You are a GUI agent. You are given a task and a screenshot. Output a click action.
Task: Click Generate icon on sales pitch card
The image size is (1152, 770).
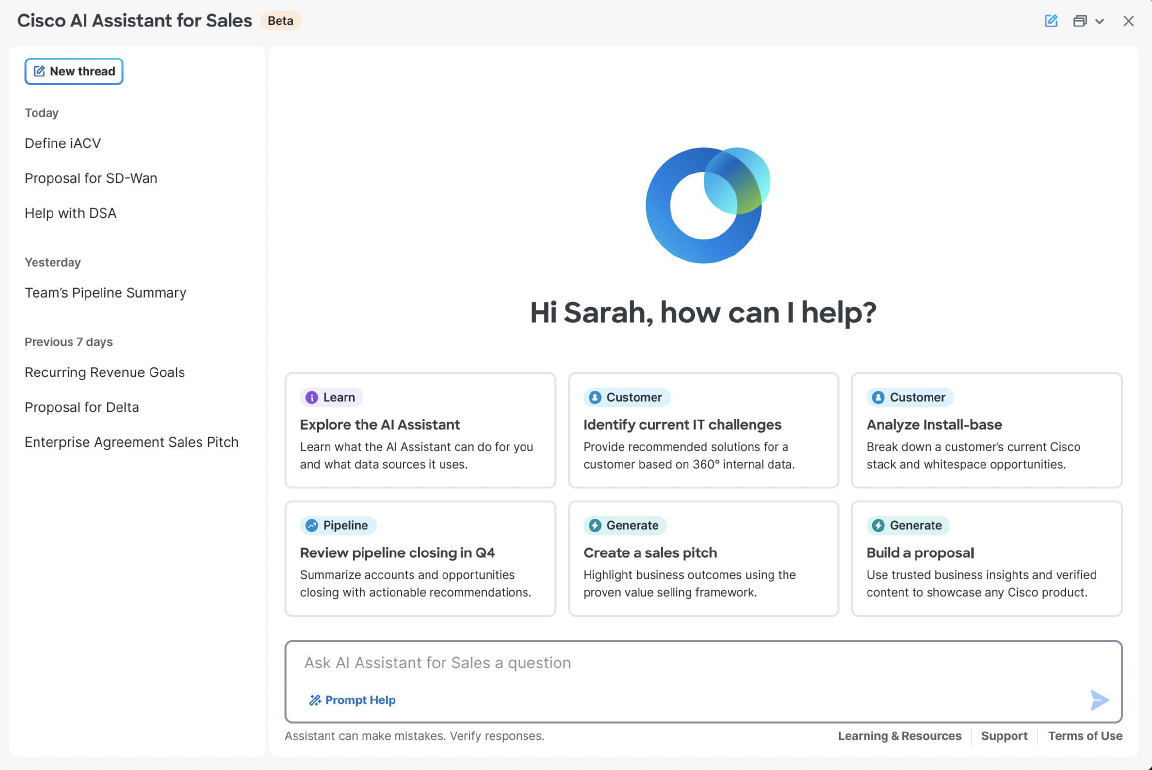[x=595, y=525]
